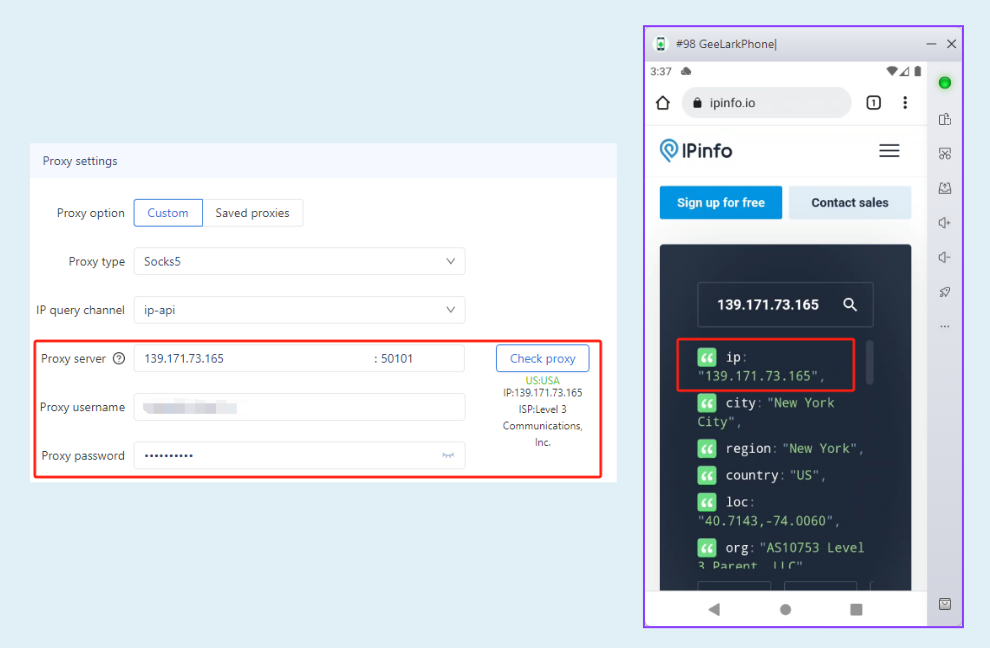Click the quote icon next to region field
Screen dimensions: 990x648
coord(707,448)
